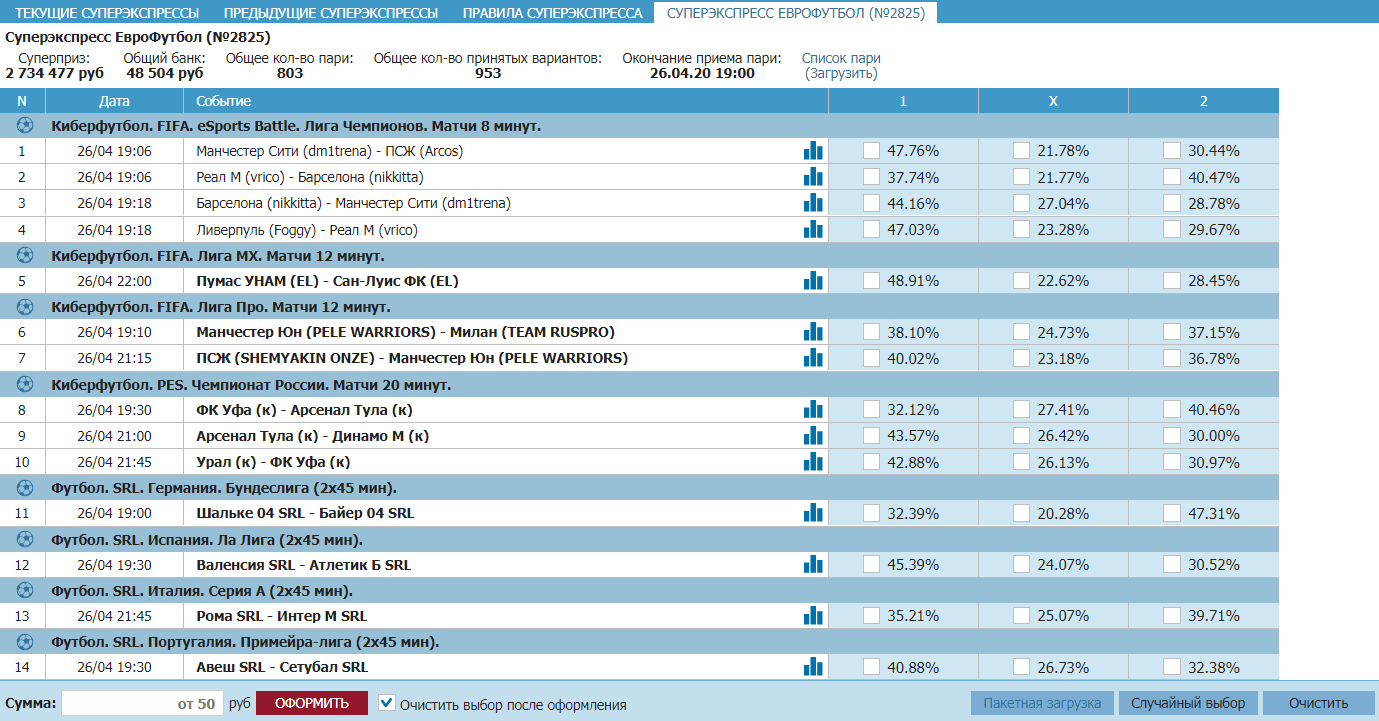Uncheck 'Очистить выбор после оформления' checkbox
This screenshot has height=721, width=1379.
coord(387,703)
